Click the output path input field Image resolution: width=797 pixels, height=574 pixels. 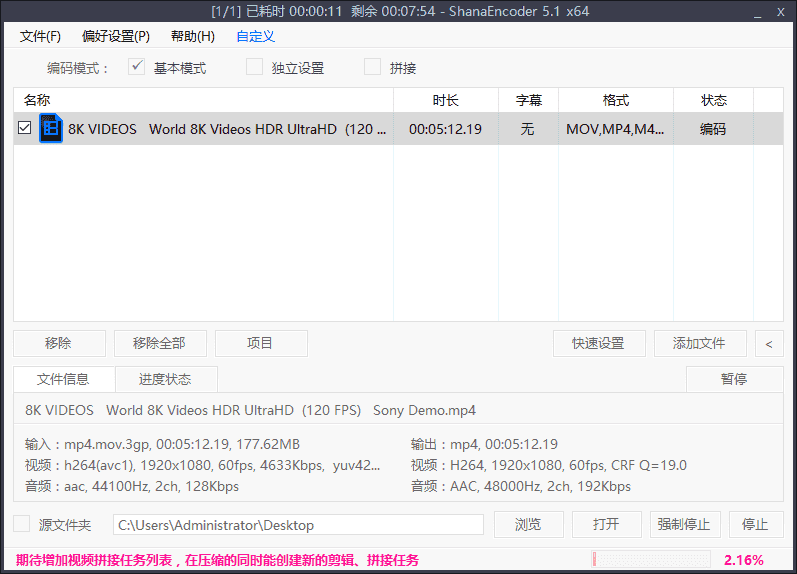point(298,525)
